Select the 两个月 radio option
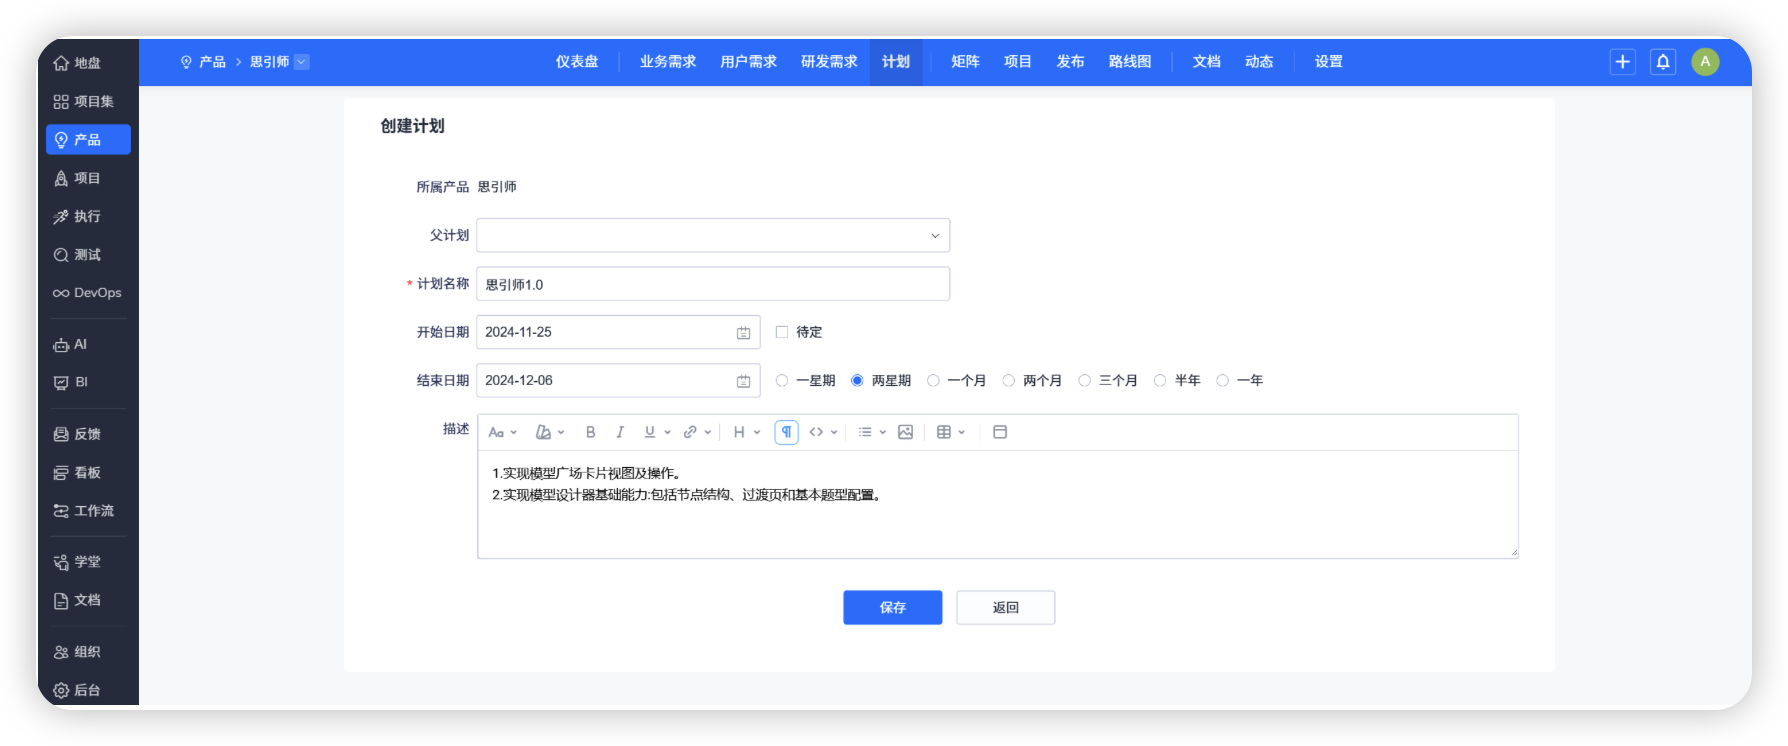The width and height of the screenshot is (1788, 746). [x=1009, y=380]
